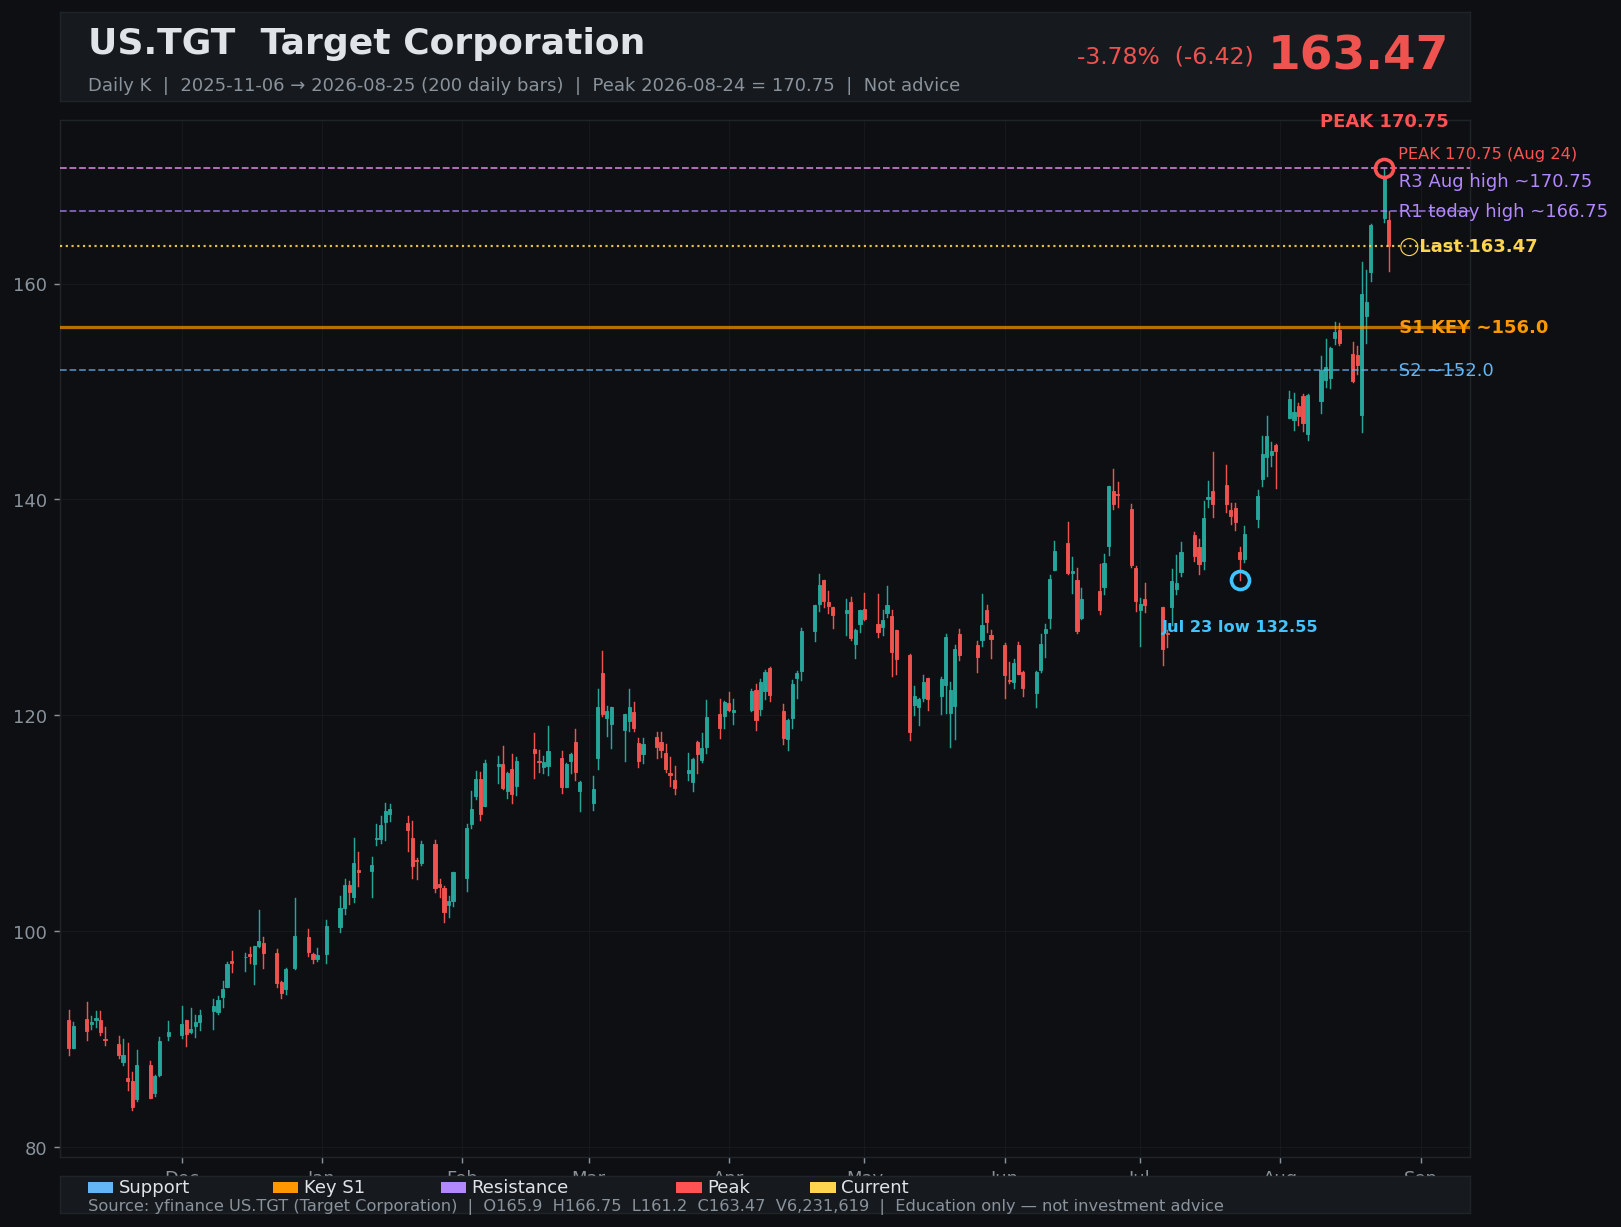Image resolution: width=1621 pixels, height=1227 pixels.
Task: Click the 80 y-axis tick label
Action: pyautogui.click(x=35, y=1148)
